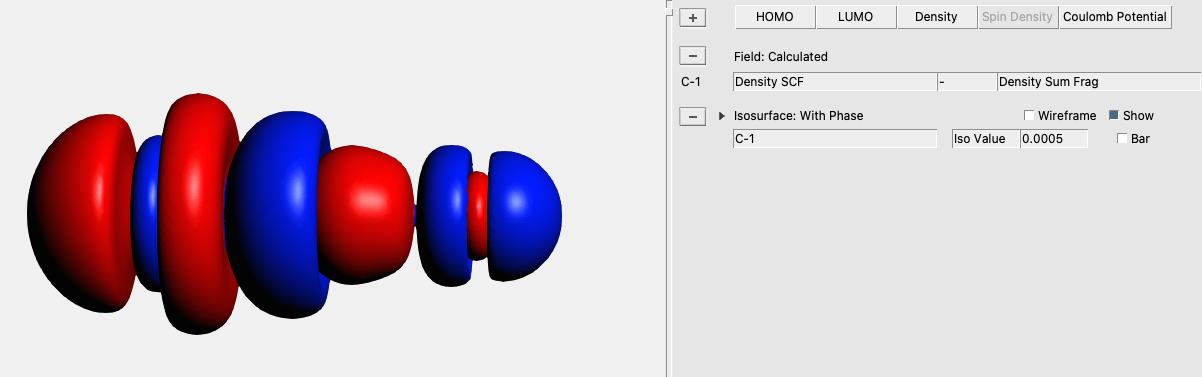
Task: Click the Iso Value input 0.0005
Action: pos(1053,139)
